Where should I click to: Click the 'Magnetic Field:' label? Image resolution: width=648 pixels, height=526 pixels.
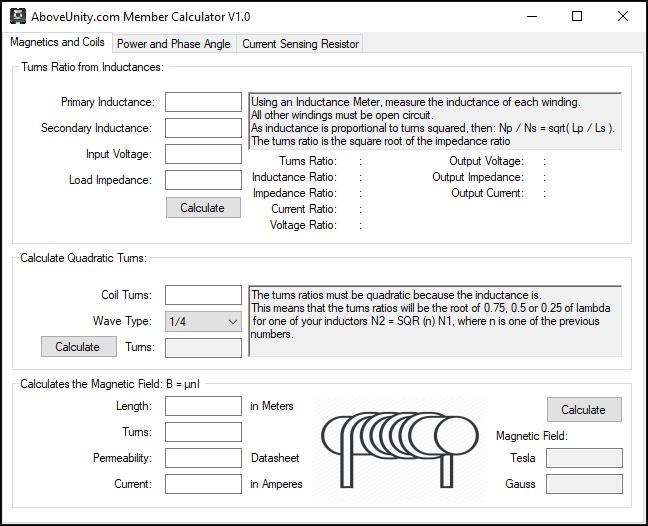point(532,436)
